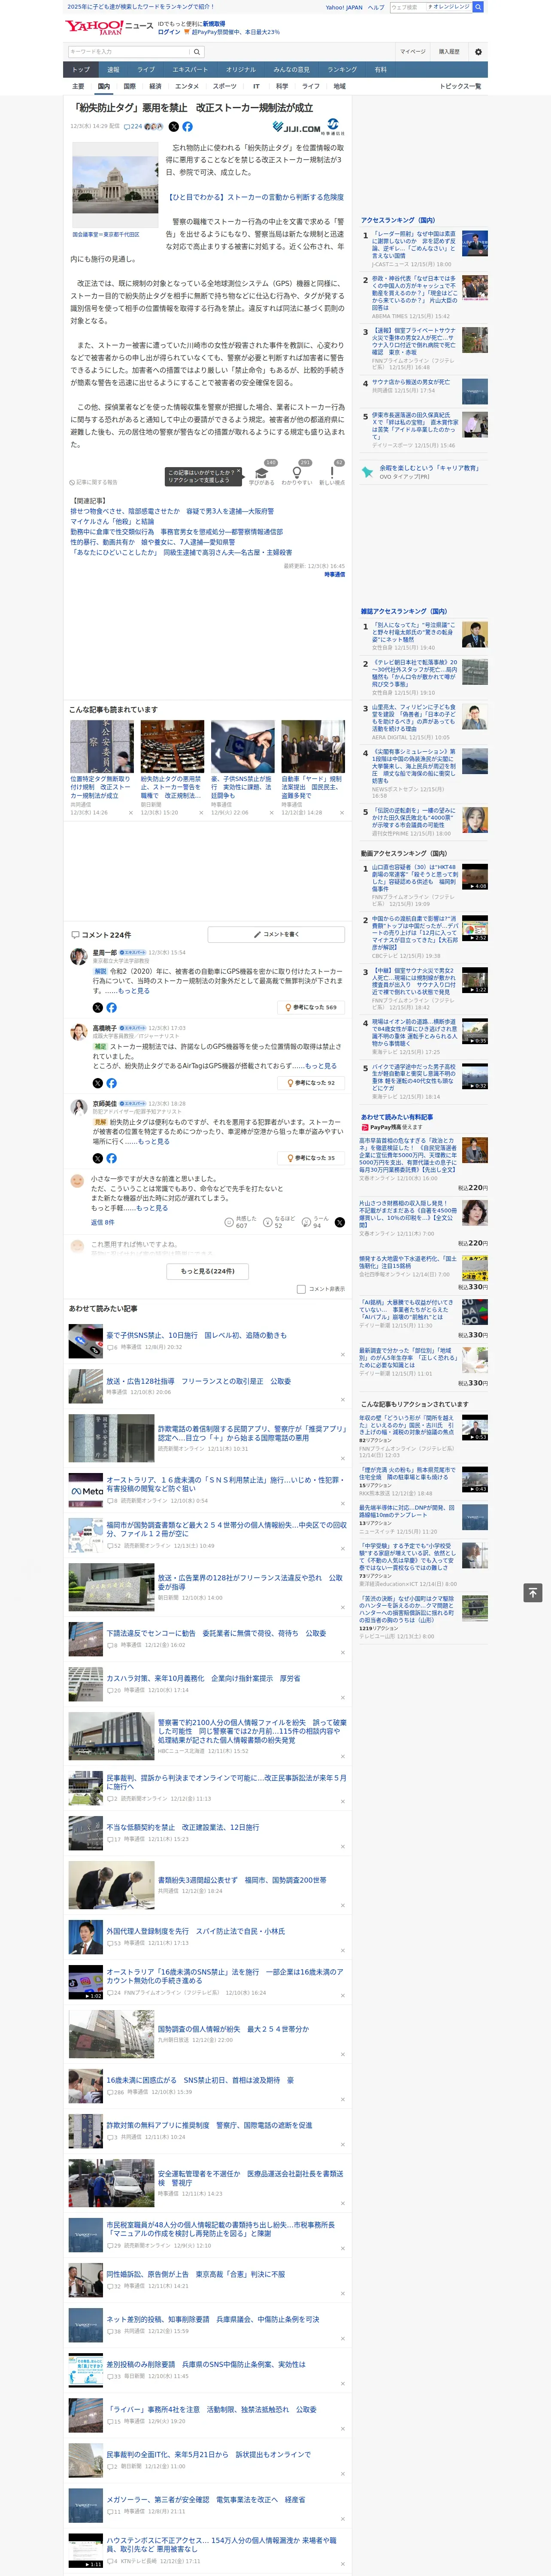Click the search magnifier beside keyword field
The width and height of the screenshot is (551, 2576).
coord(197,51)
